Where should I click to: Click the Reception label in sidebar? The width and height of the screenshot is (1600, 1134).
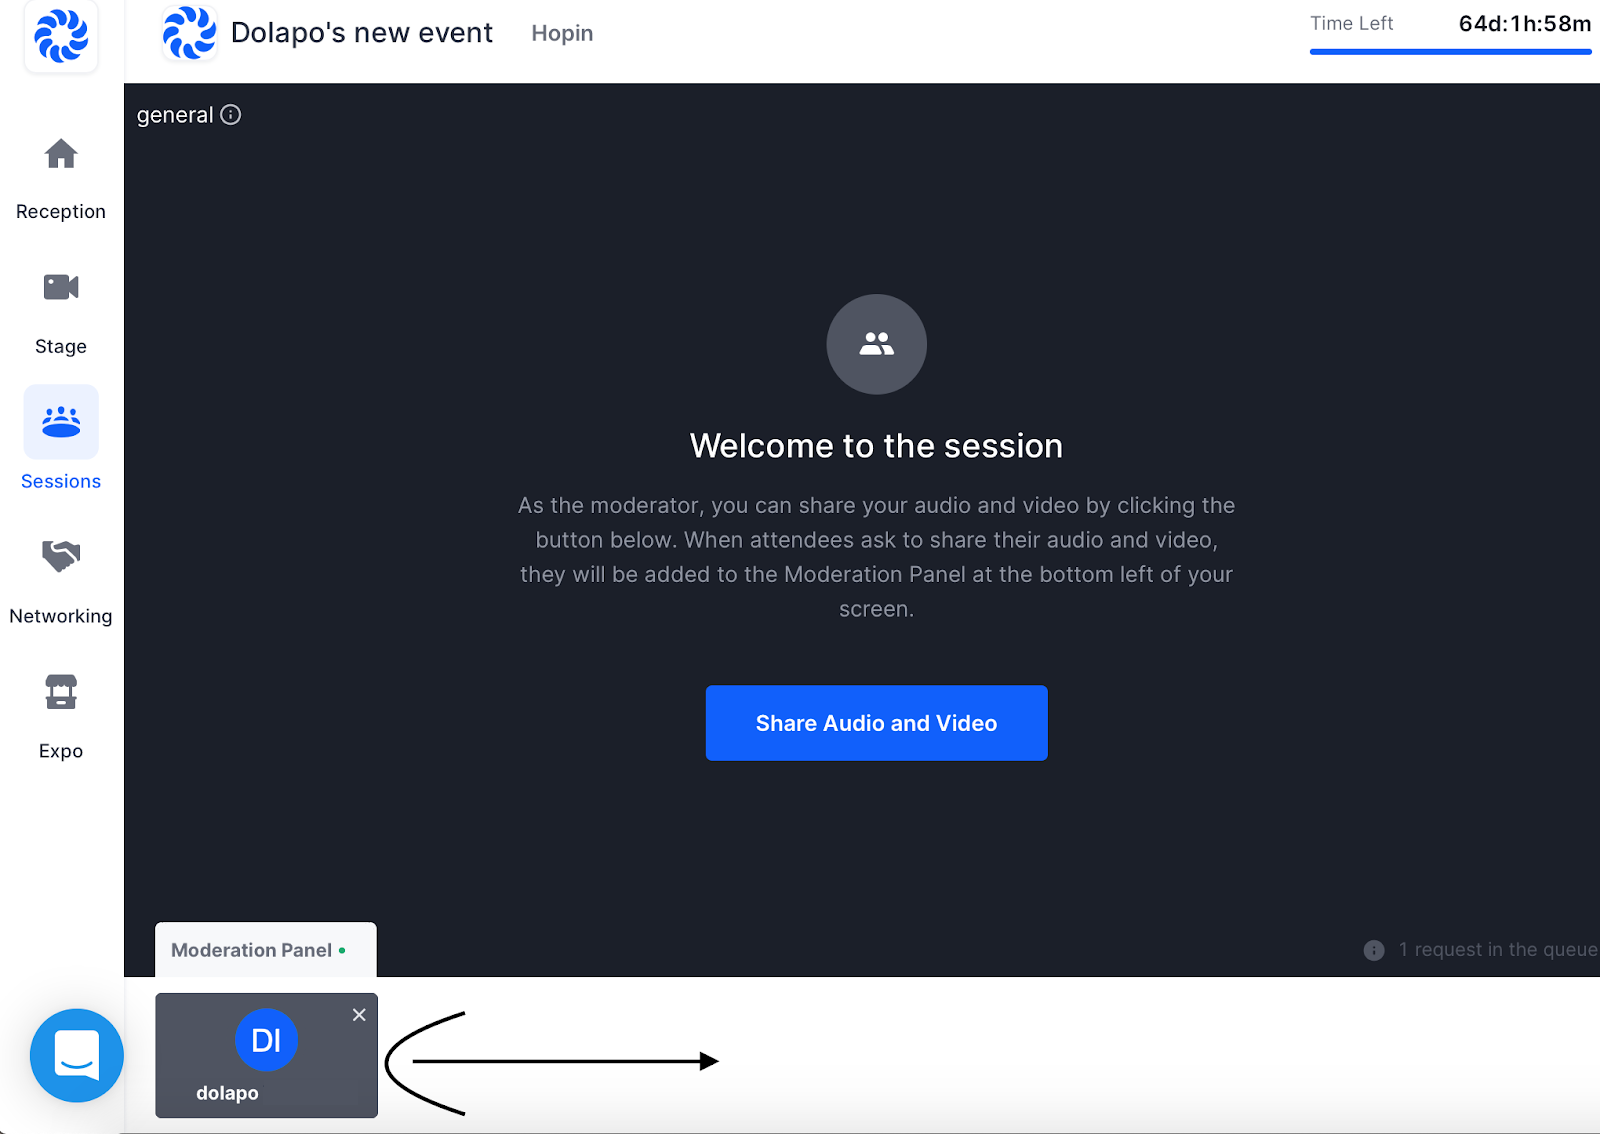(x=61, y=212)
